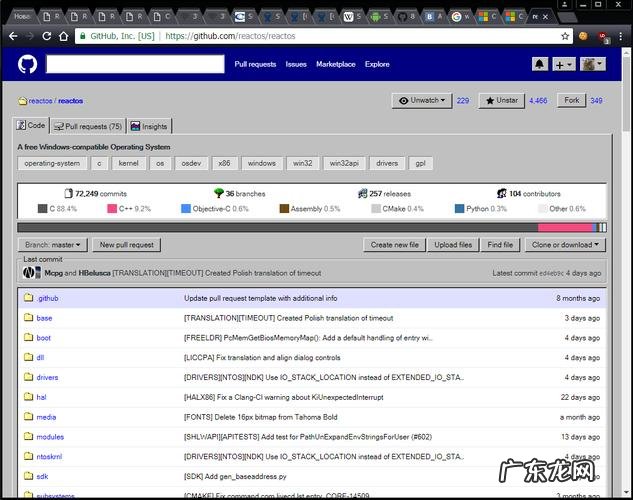Click the commits history icon
This screenshot has width=633, height=500.
click(x=69, y=193)
